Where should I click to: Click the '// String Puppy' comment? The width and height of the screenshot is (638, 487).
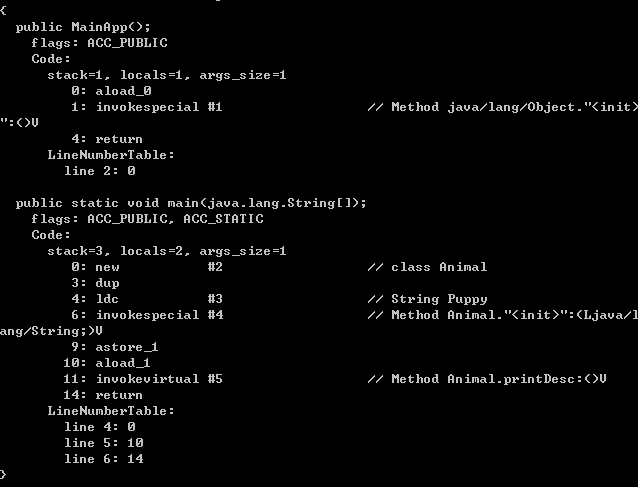pyautogui.click(x=427, y=299)
